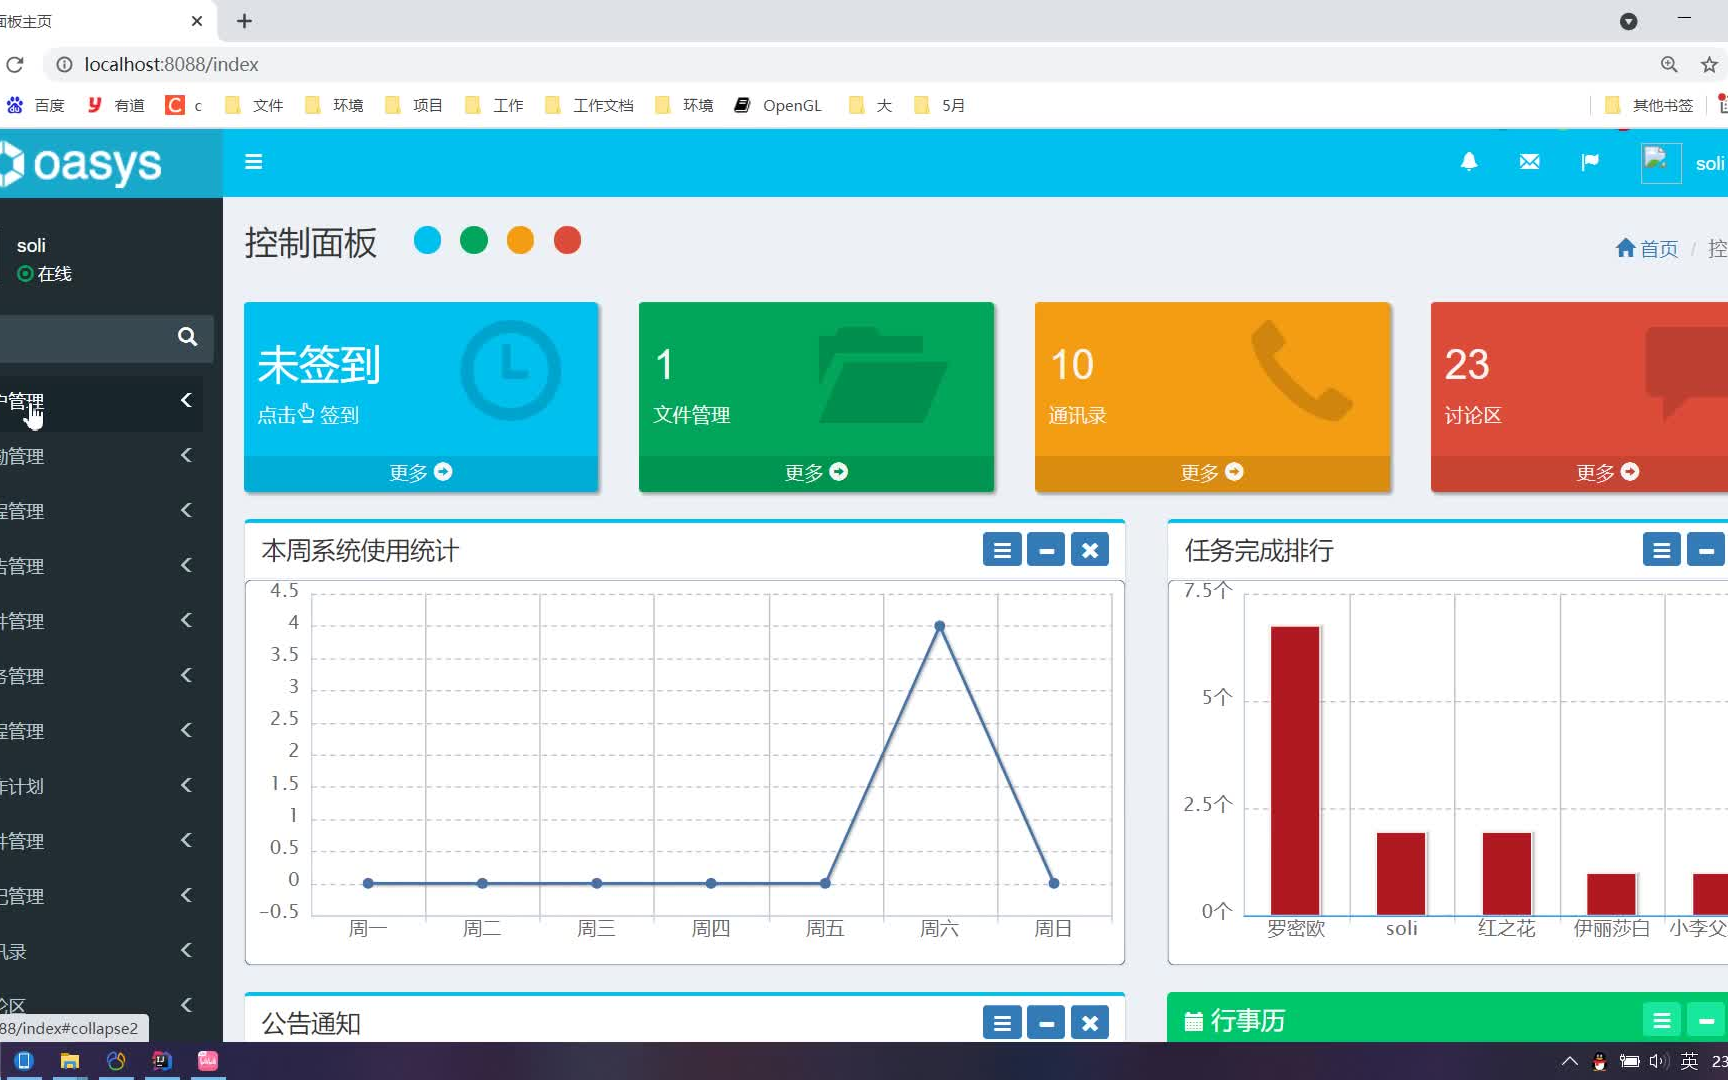Screen dimensions: 1728x1080
Task: Reload the page with the browser refresh icon
Action: [15, 64]
